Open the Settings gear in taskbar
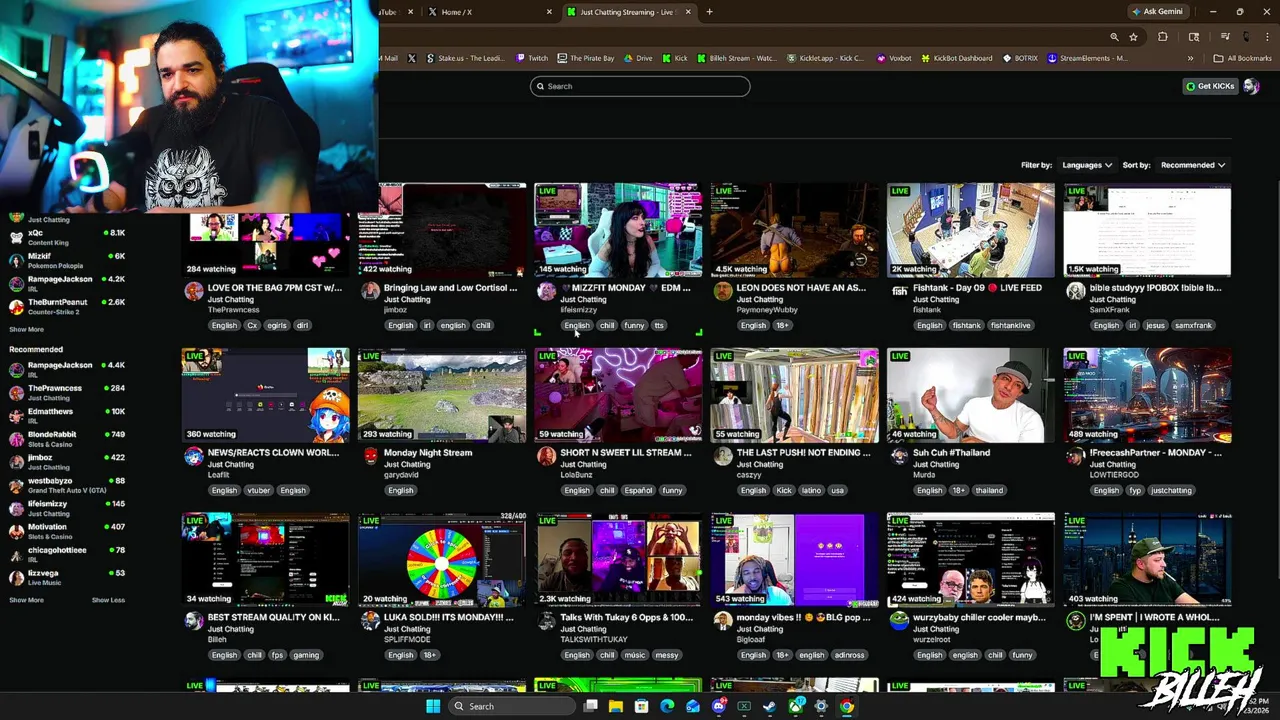Viewport: 1280px width, 720px height. (821, 706)
